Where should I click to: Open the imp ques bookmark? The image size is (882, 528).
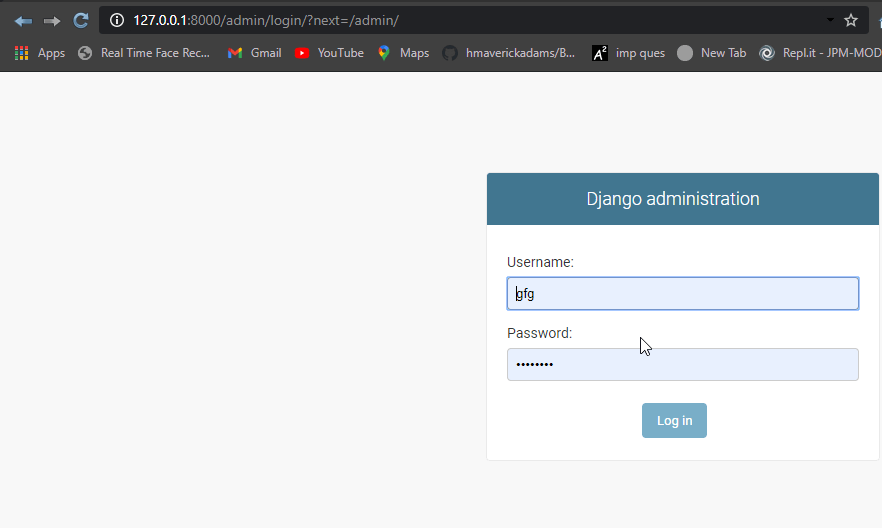(629, 53)
